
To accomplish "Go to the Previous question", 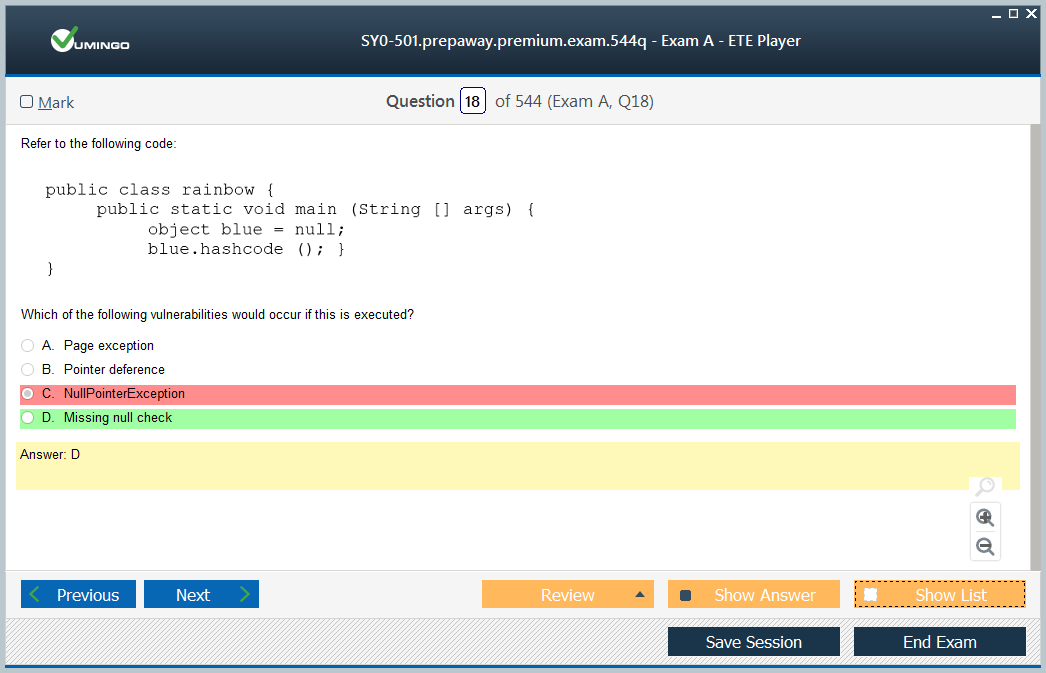I will point(78,594).
